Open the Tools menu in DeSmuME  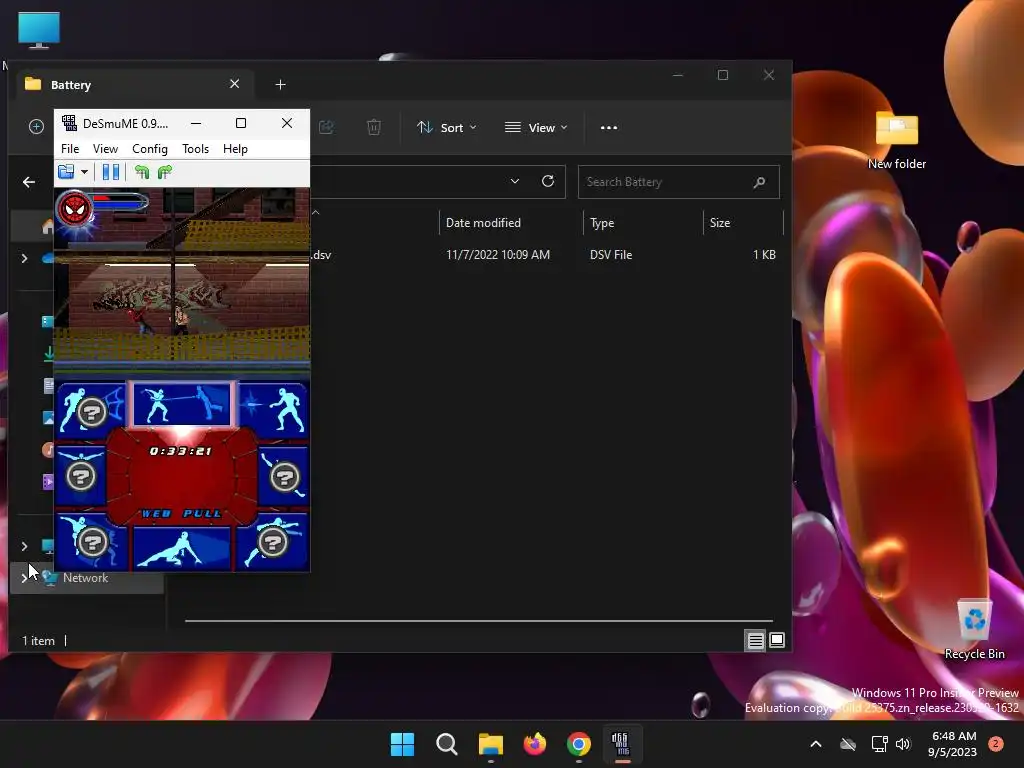(x=195, y=149)
